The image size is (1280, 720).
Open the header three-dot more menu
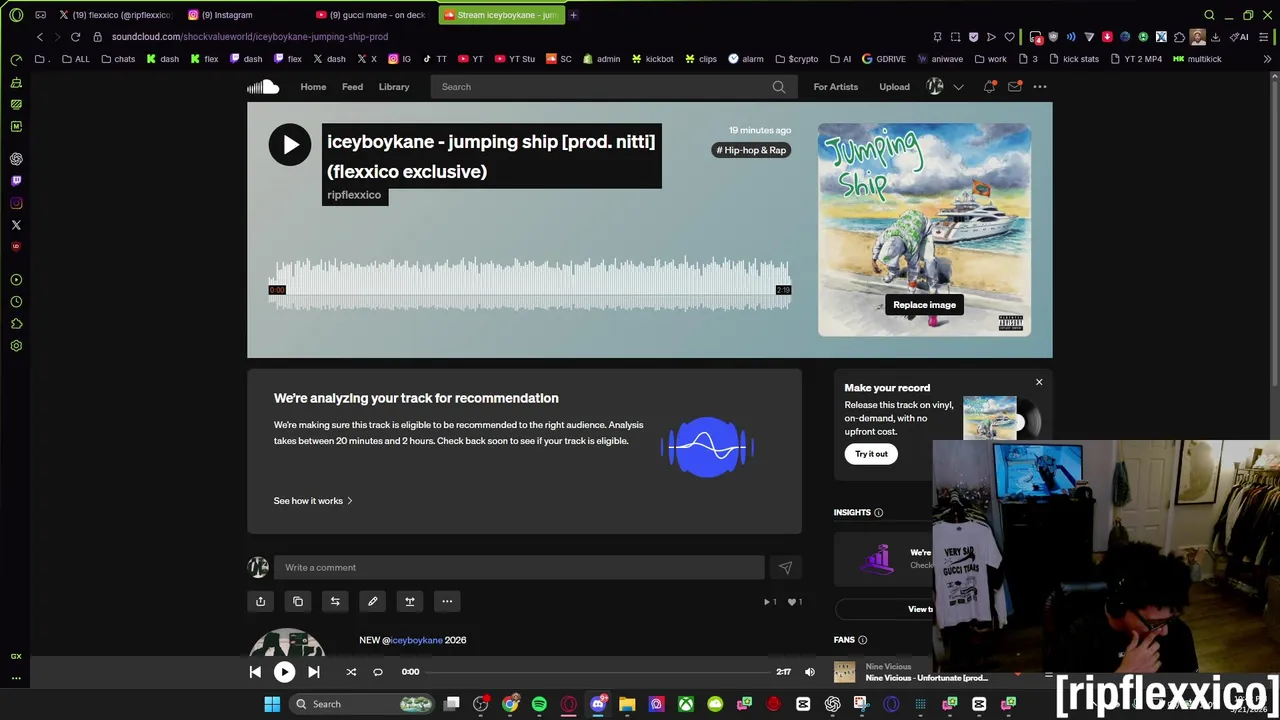[1040, 87]
